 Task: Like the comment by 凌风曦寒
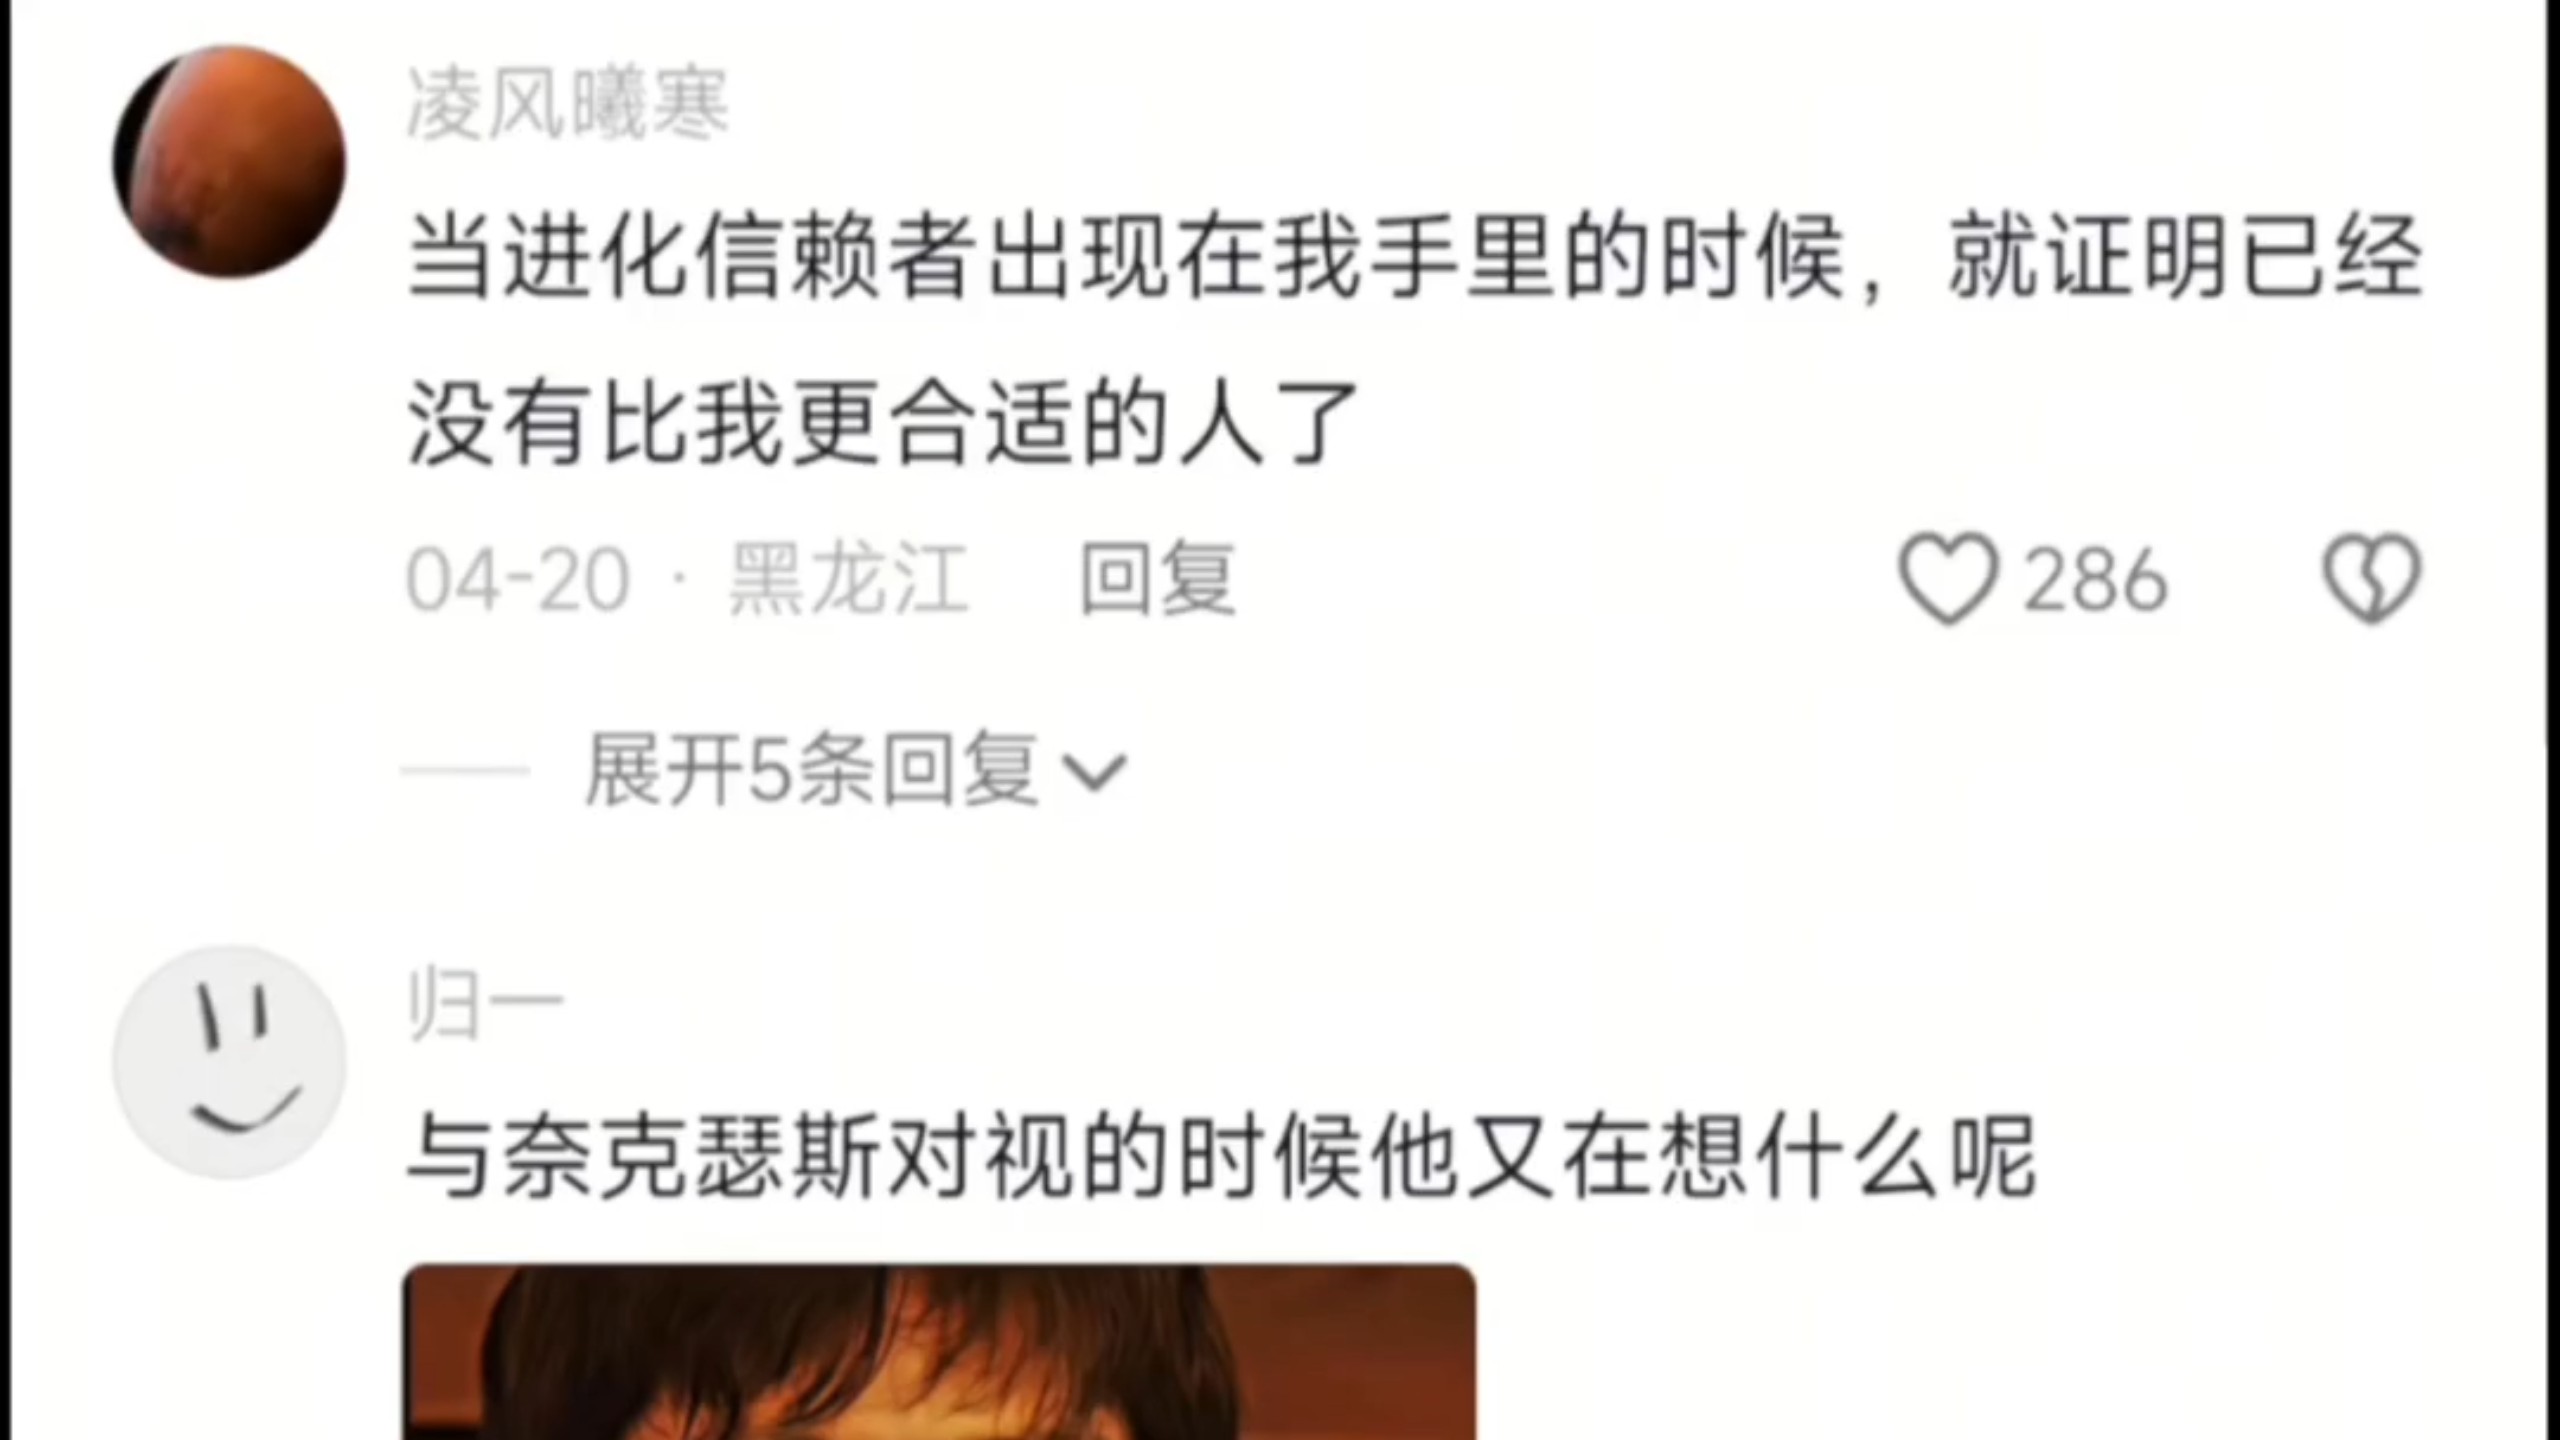(x=1948, y=579)
